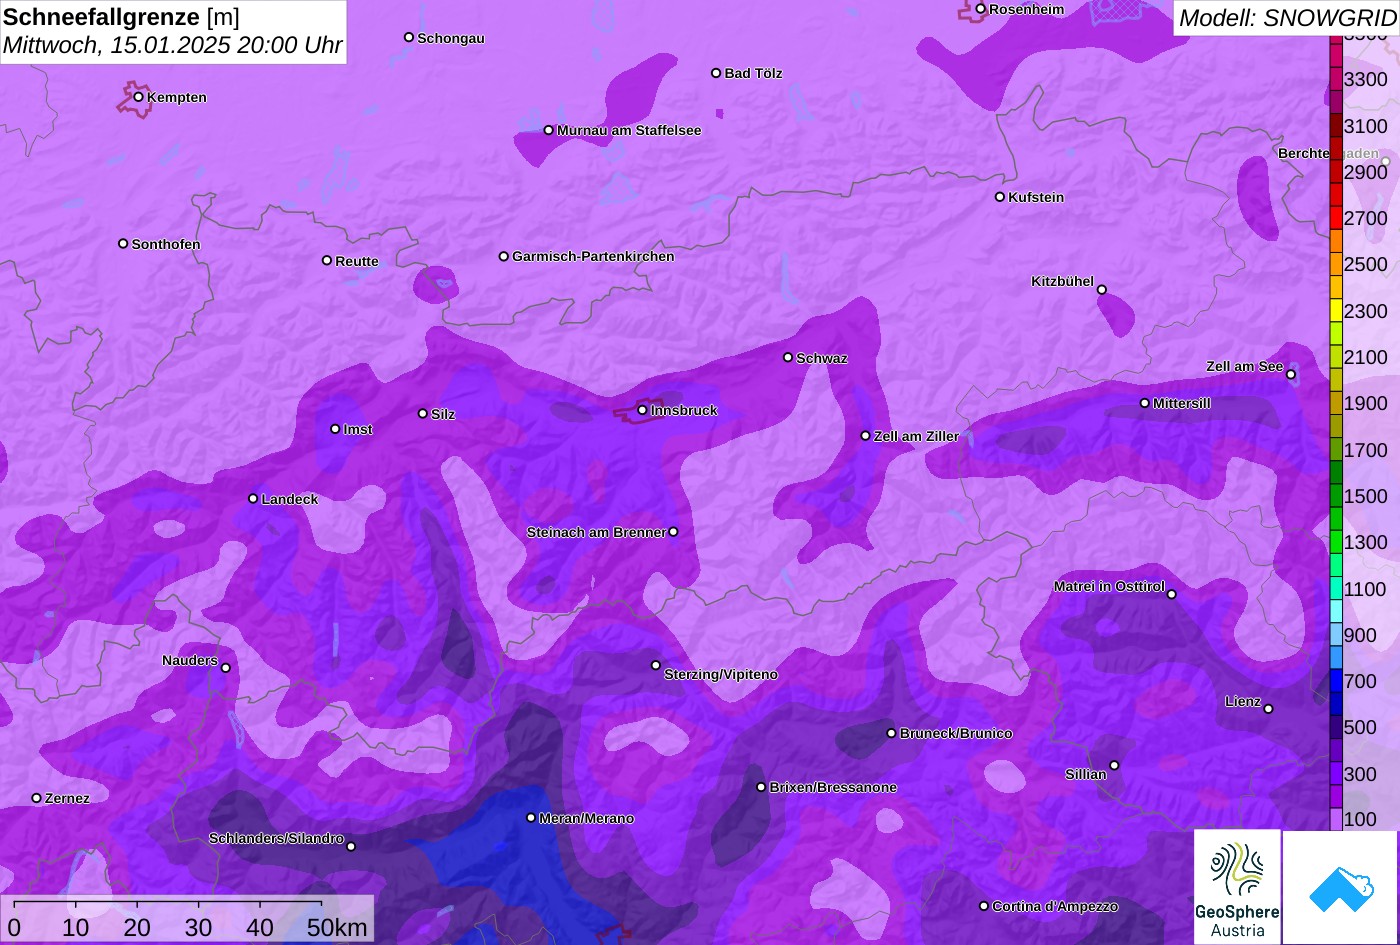Screen dimensions: 1400x945
Task: Click the legend value 1900
Action: tap(1366, 403)
